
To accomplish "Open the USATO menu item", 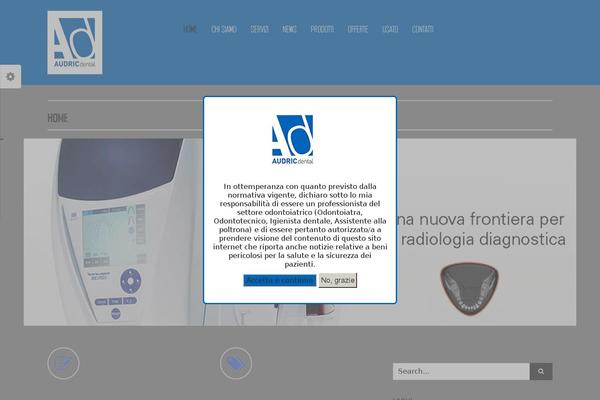I will pos(390,29).
